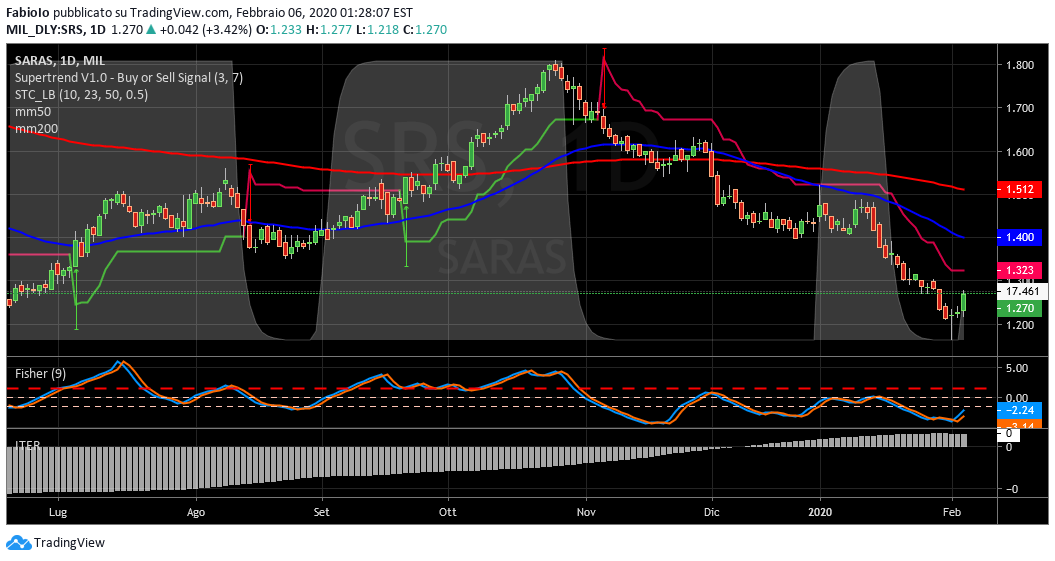Click the blue 1.400 price tag
This screenshot has width=1055, height=561.
[x=1021, y=237]
